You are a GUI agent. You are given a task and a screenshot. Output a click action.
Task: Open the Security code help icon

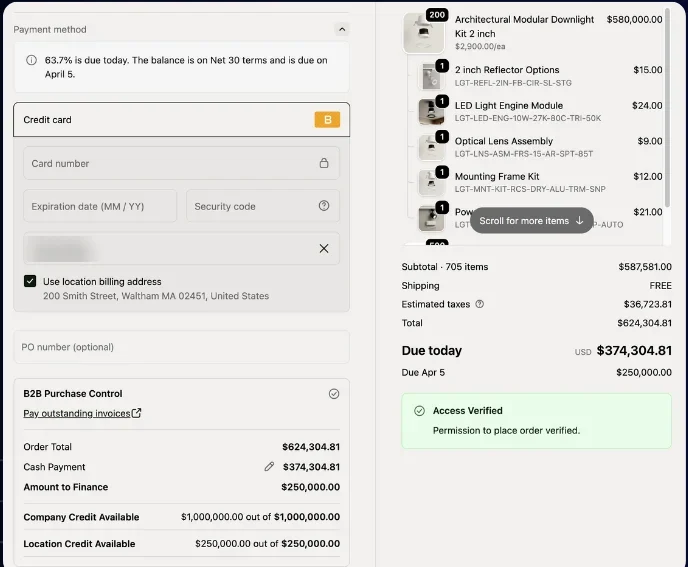(x=324, y=206)
